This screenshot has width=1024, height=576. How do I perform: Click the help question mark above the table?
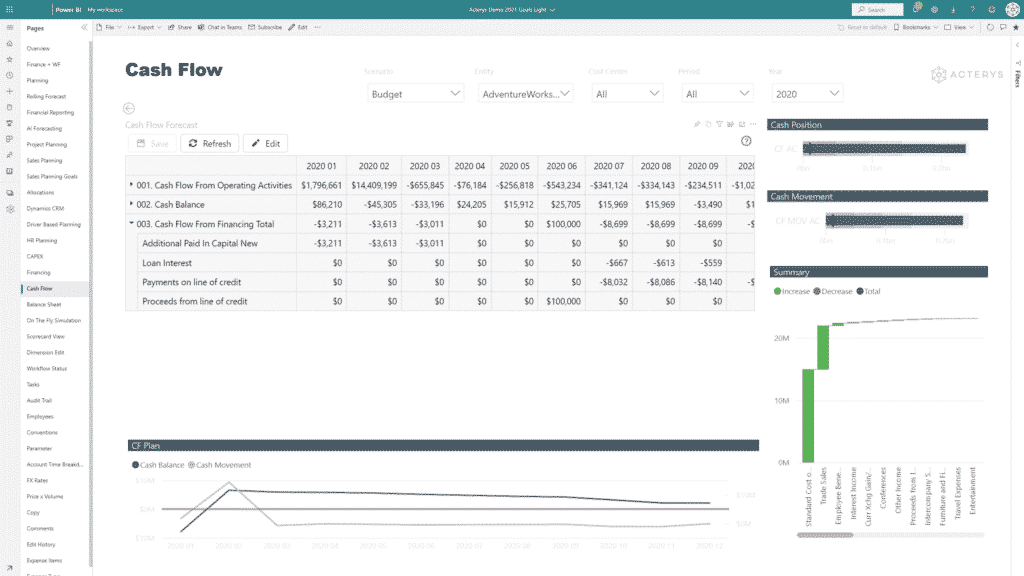pyautogui.click(x=746, y=141)
